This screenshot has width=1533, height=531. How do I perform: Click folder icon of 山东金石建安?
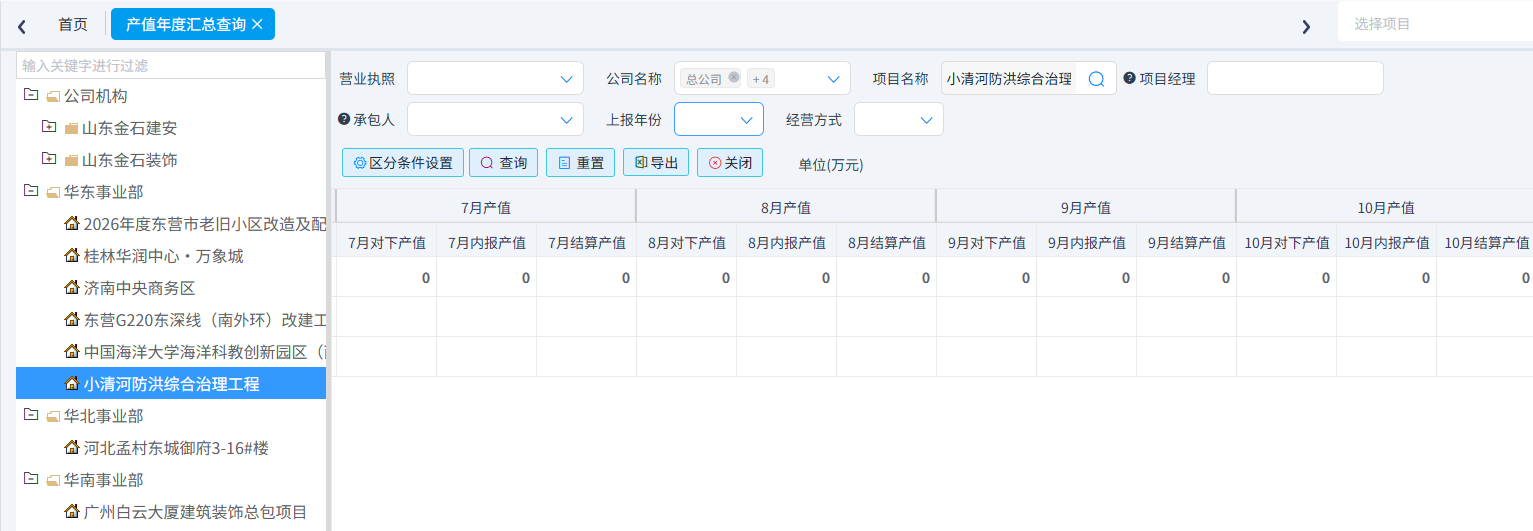tap(71, 128)
